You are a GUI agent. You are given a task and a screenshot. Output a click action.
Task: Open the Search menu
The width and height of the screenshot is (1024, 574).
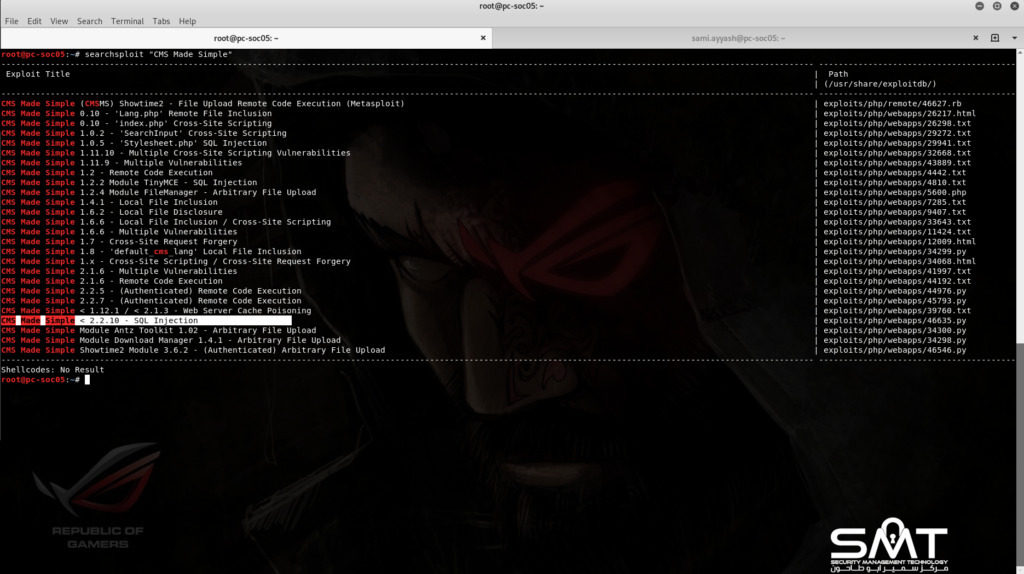(89, 21)
